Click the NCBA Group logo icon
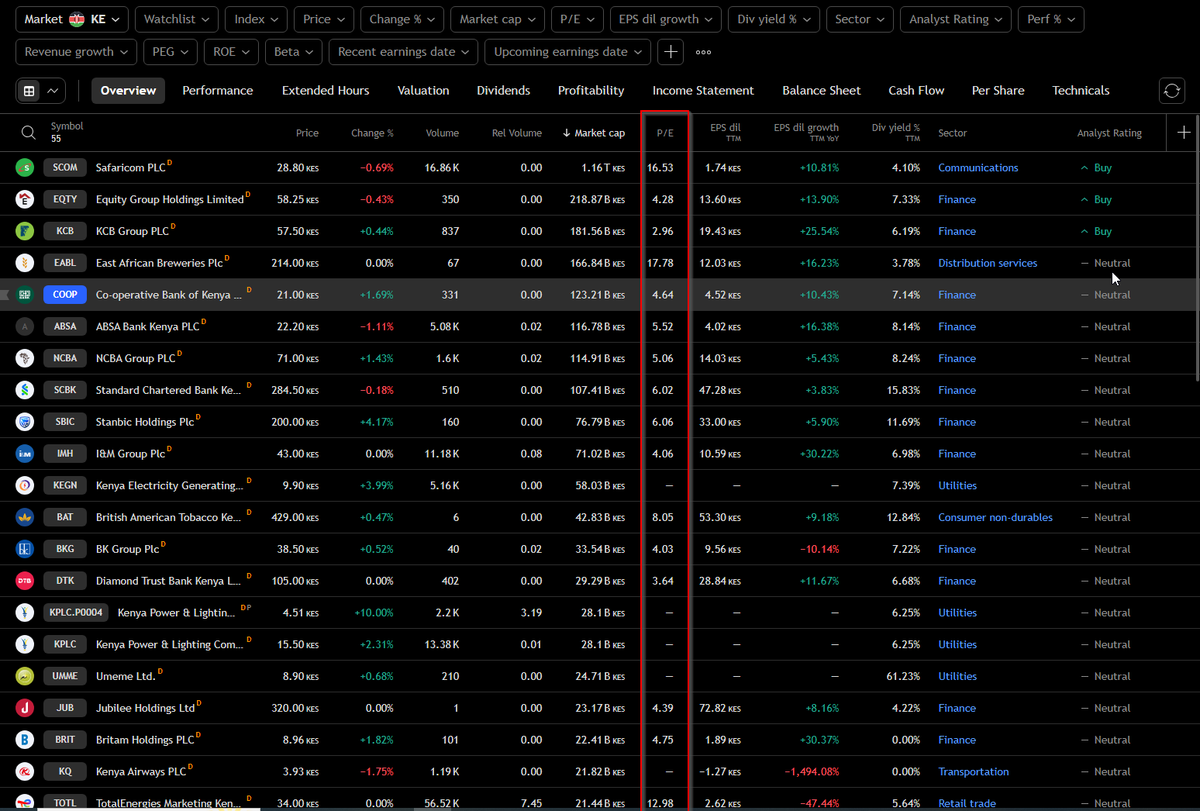1200x811 pixels. point(25,358)
